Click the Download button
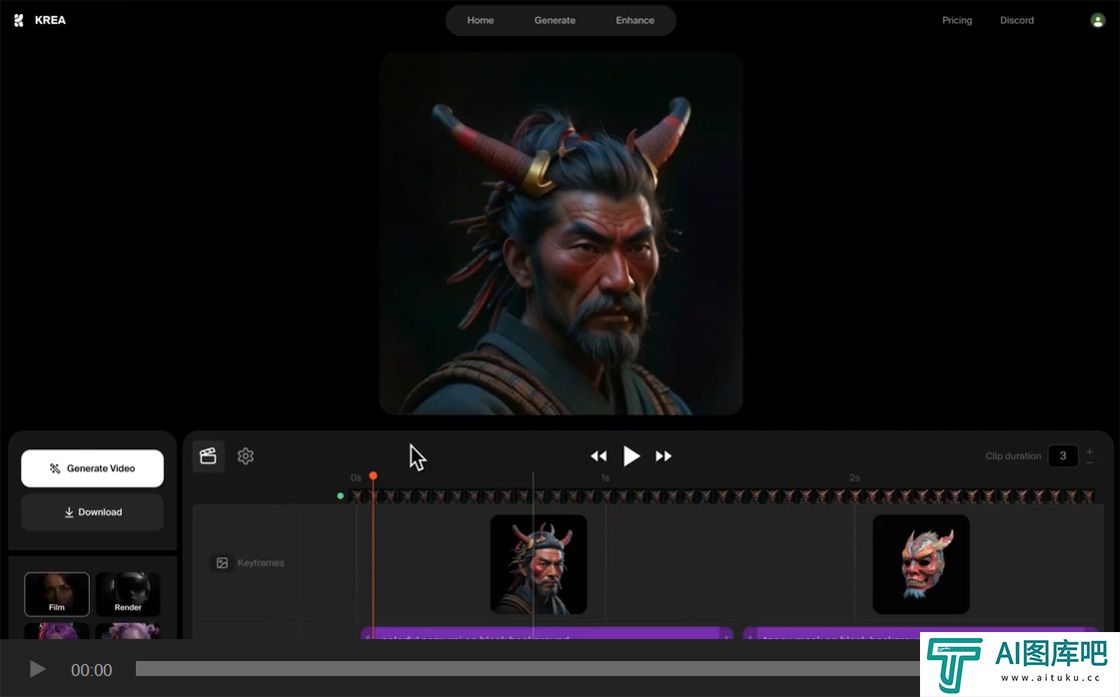 tap(92, 512)
